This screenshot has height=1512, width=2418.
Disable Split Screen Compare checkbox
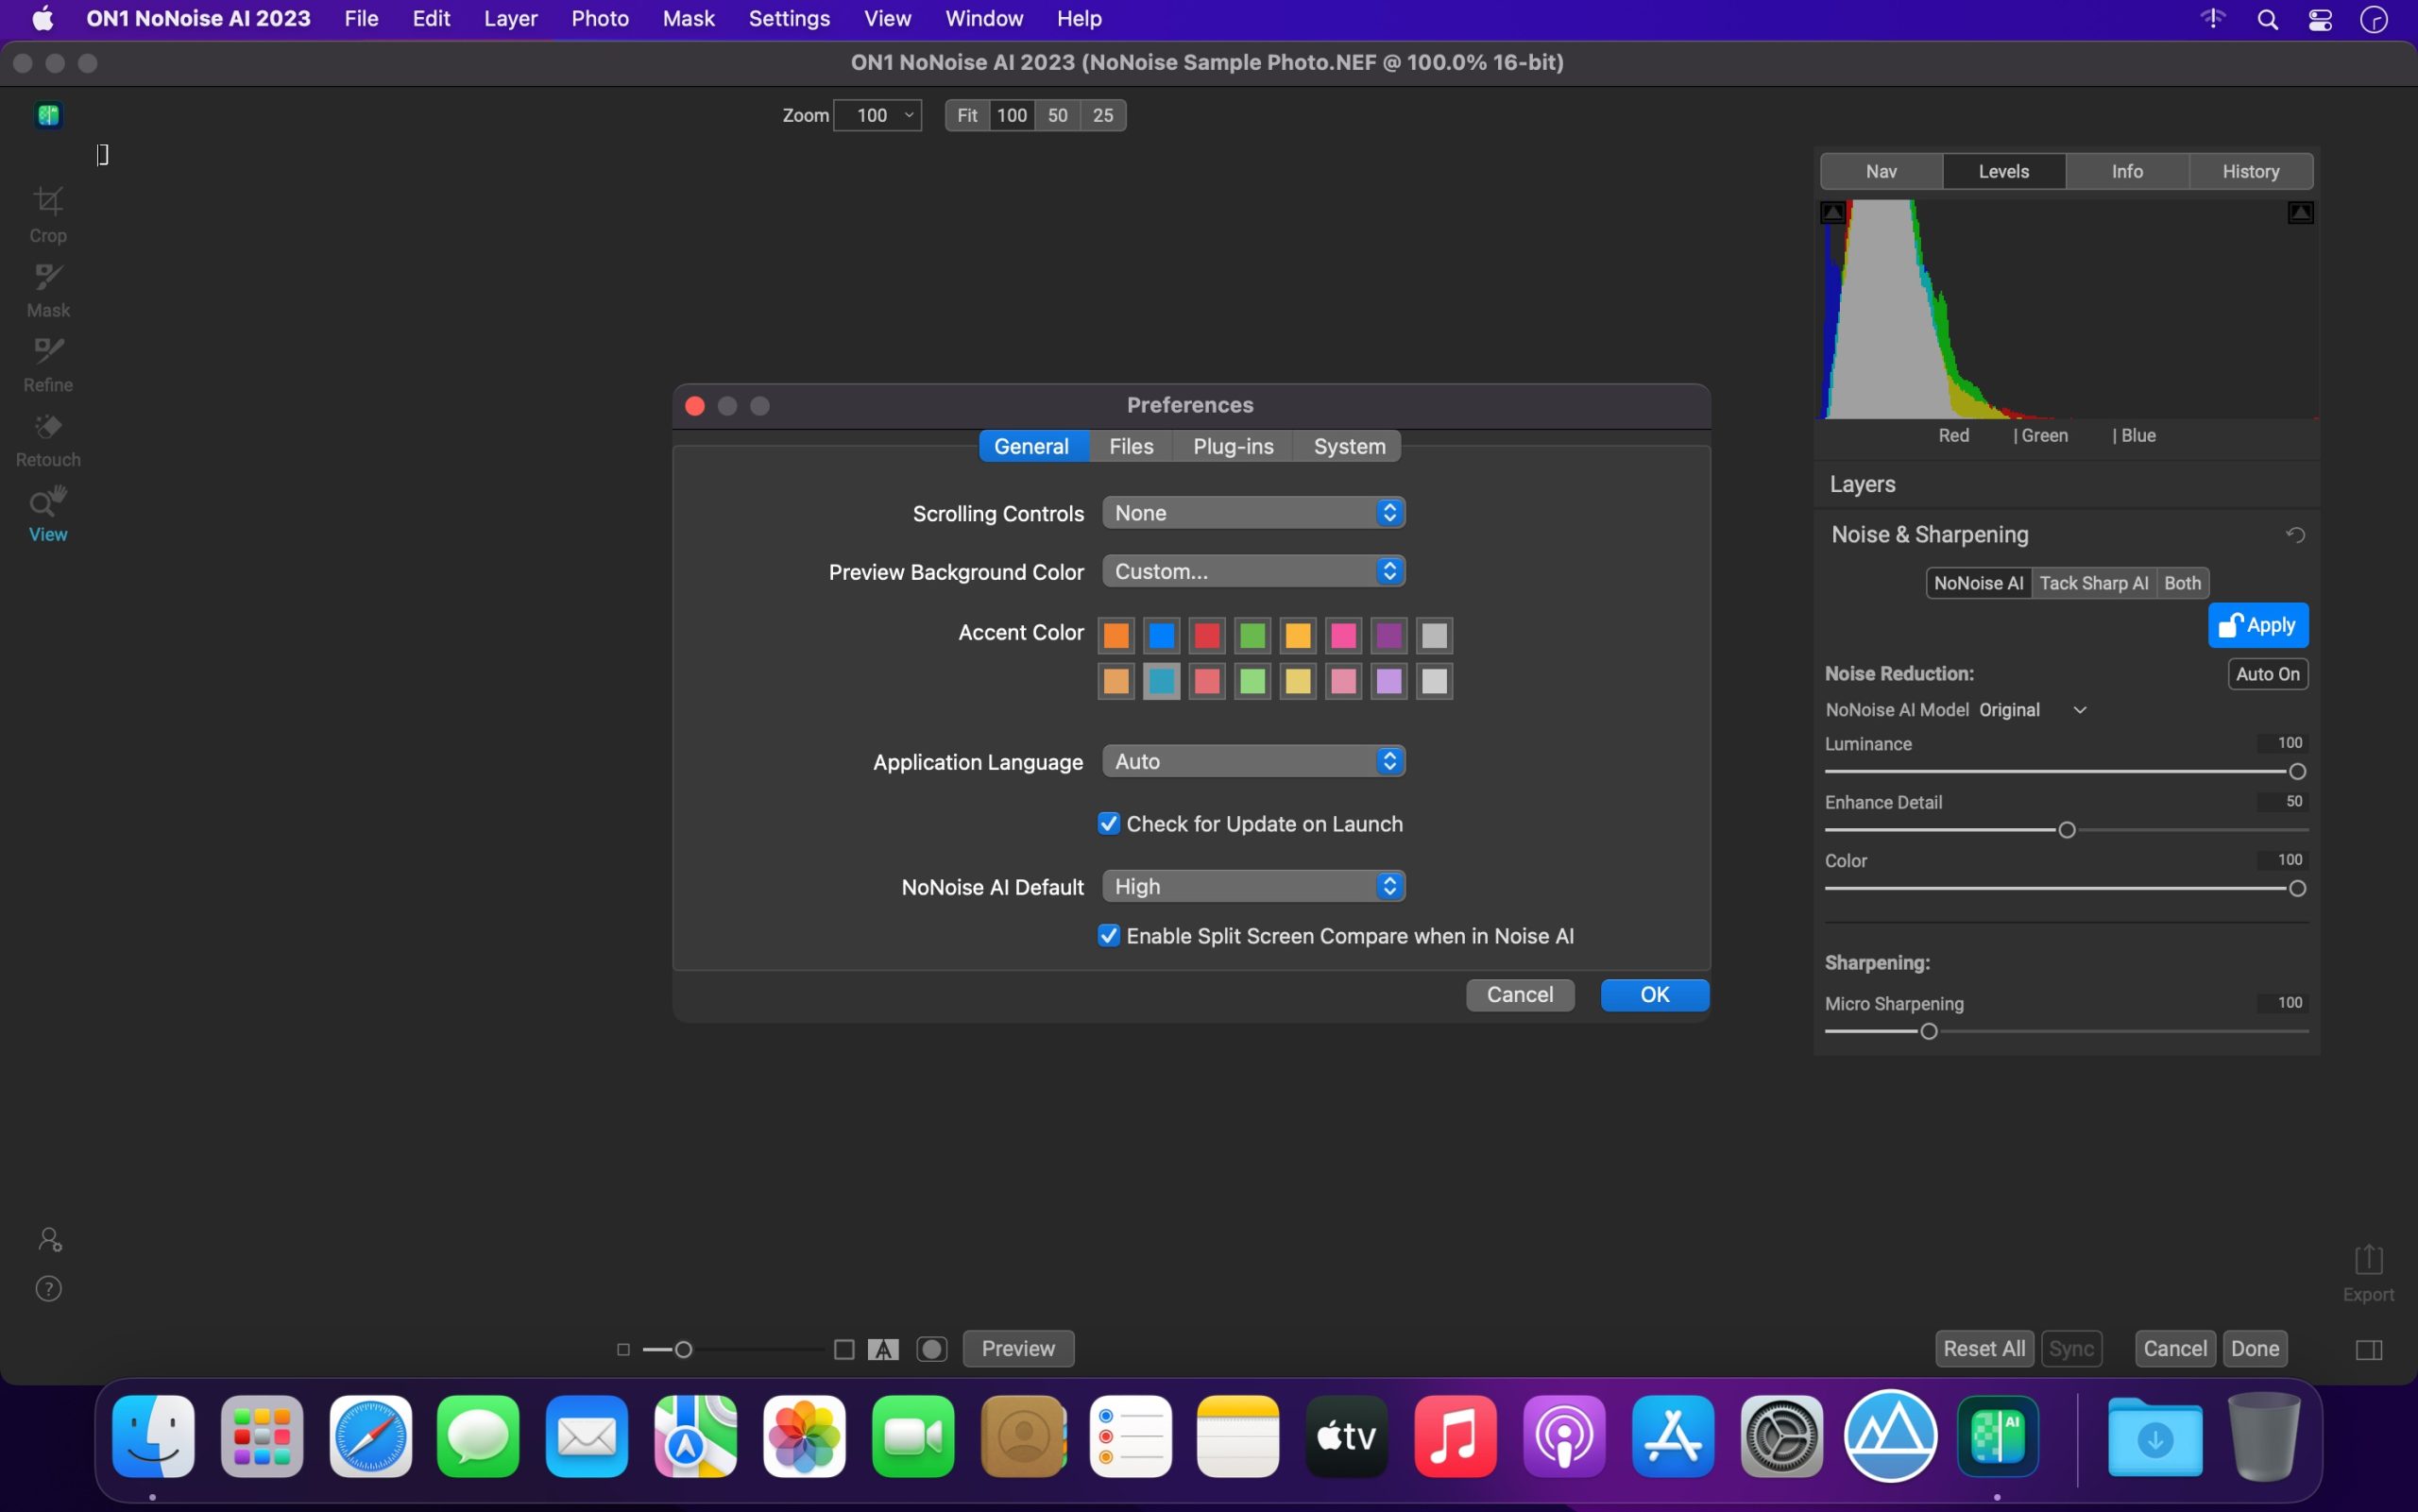pyautogui.click(x=1108, y=936)
